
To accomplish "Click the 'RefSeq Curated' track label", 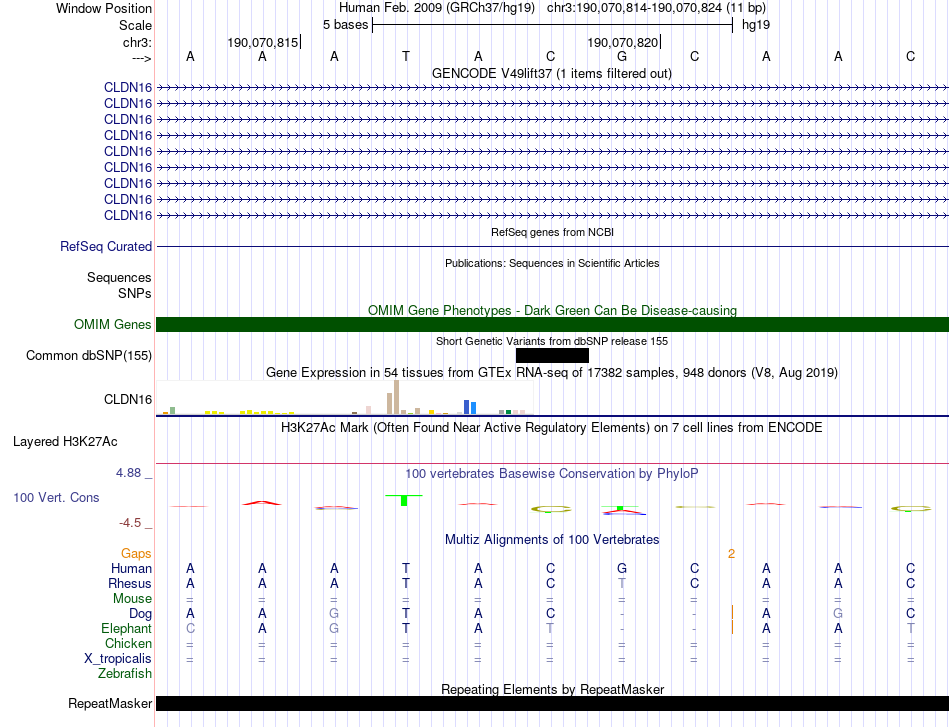I will (106, 247).
